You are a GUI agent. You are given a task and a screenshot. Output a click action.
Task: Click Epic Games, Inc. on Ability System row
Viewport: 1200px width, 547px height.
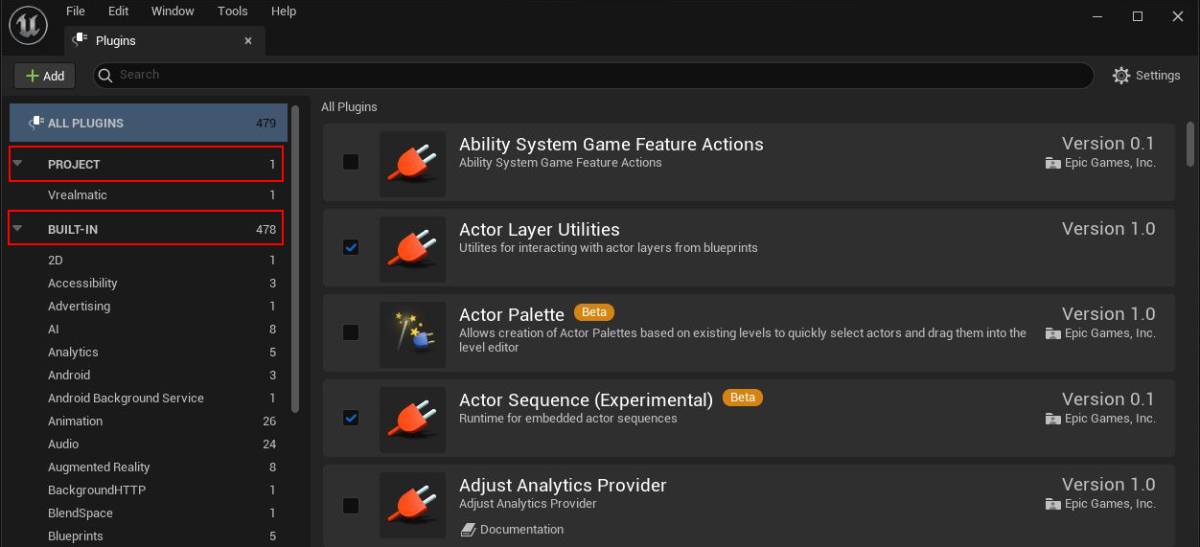[x=1110, y=163]
